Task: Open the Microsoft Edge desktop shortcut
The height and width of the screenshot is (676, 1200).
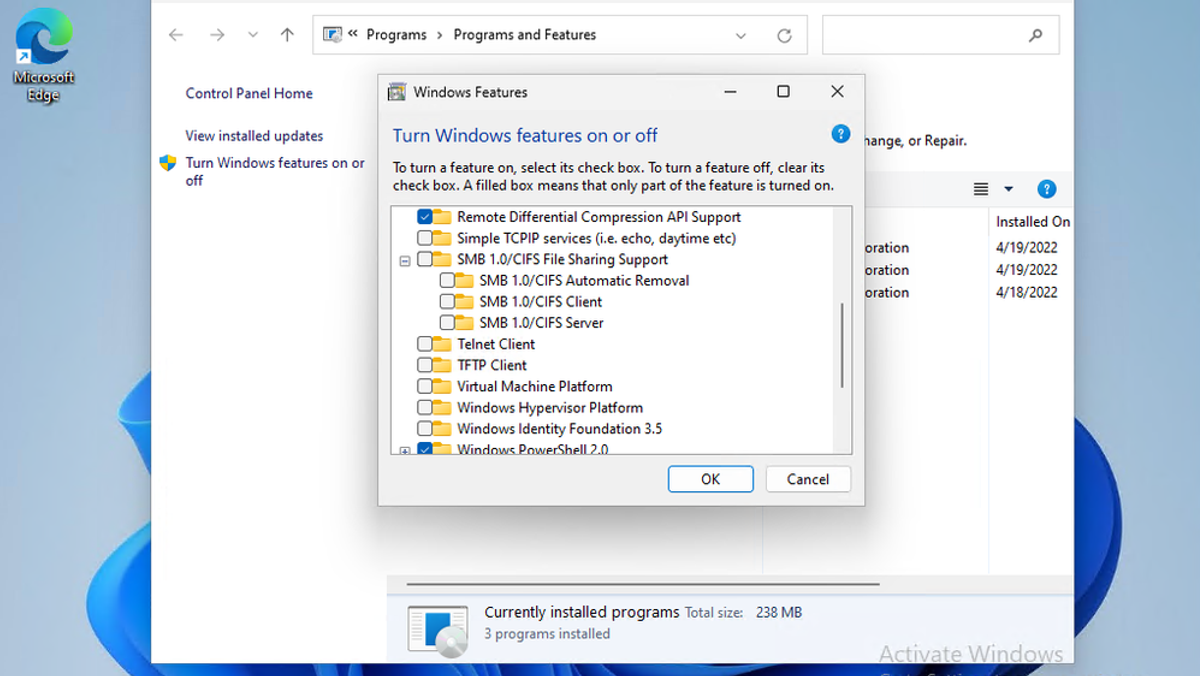Action: tap(44, 55)
